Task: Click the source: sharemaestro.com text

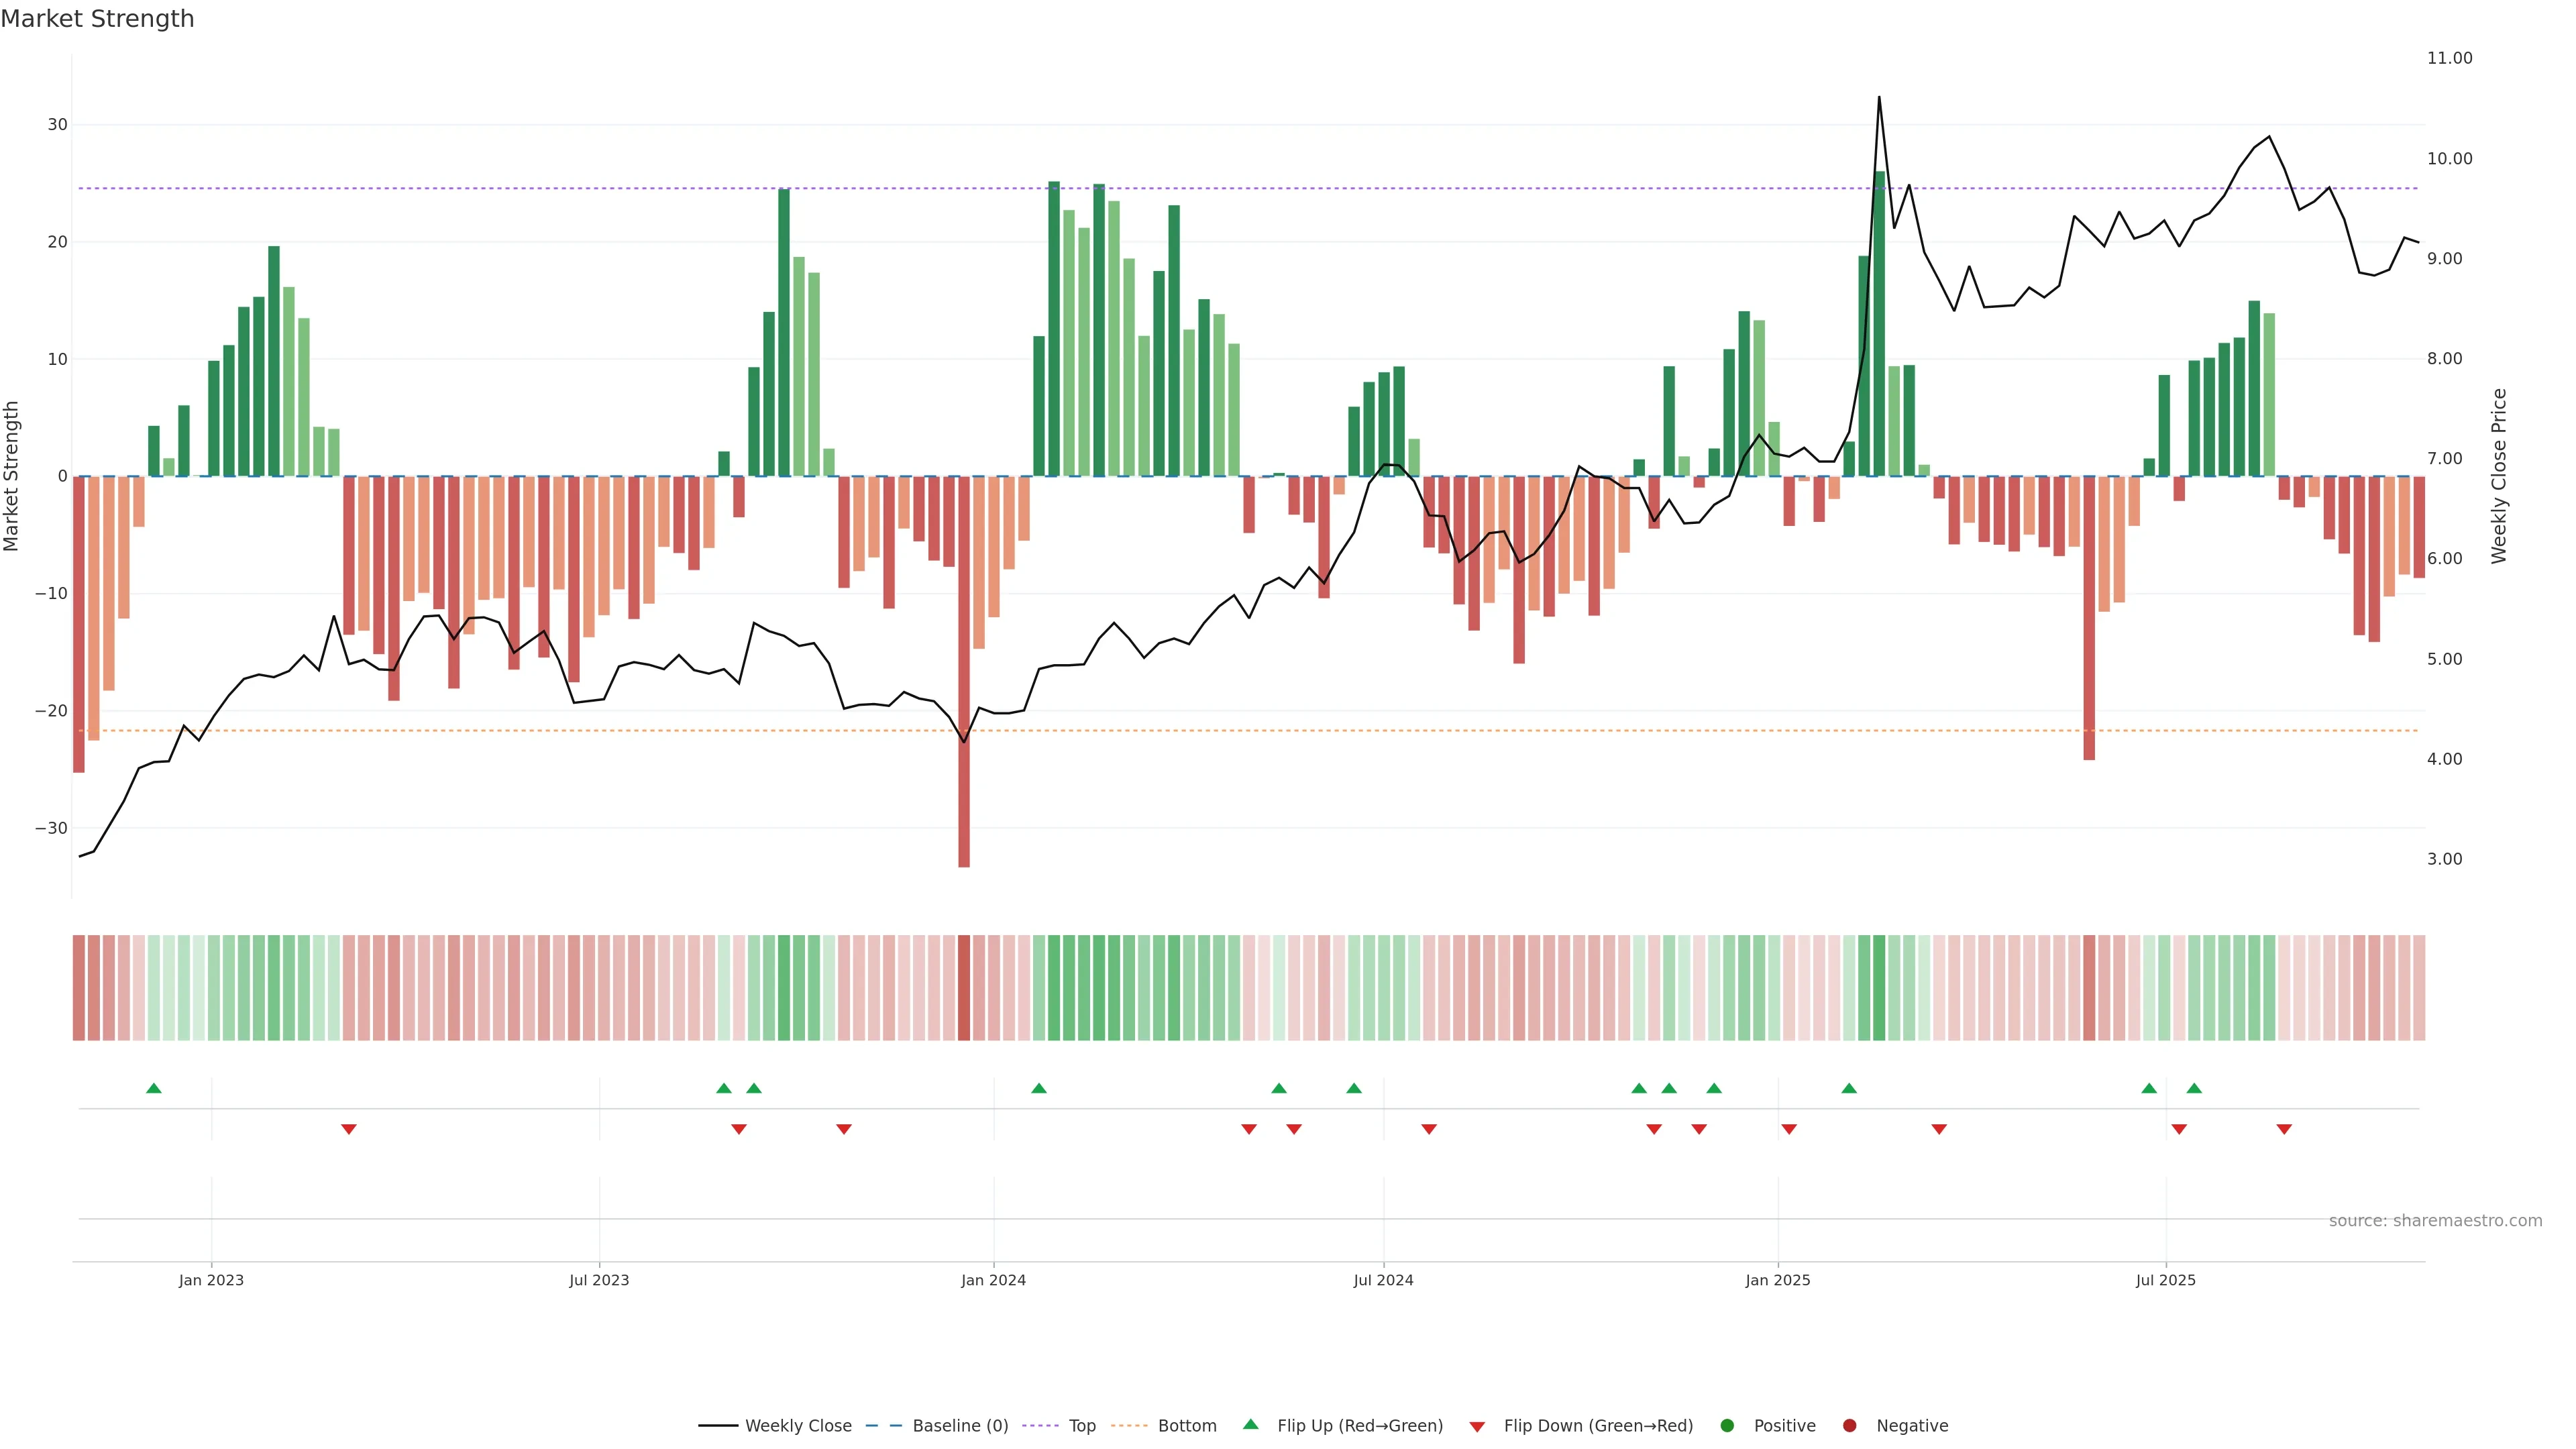Action: (2435, 1221)
